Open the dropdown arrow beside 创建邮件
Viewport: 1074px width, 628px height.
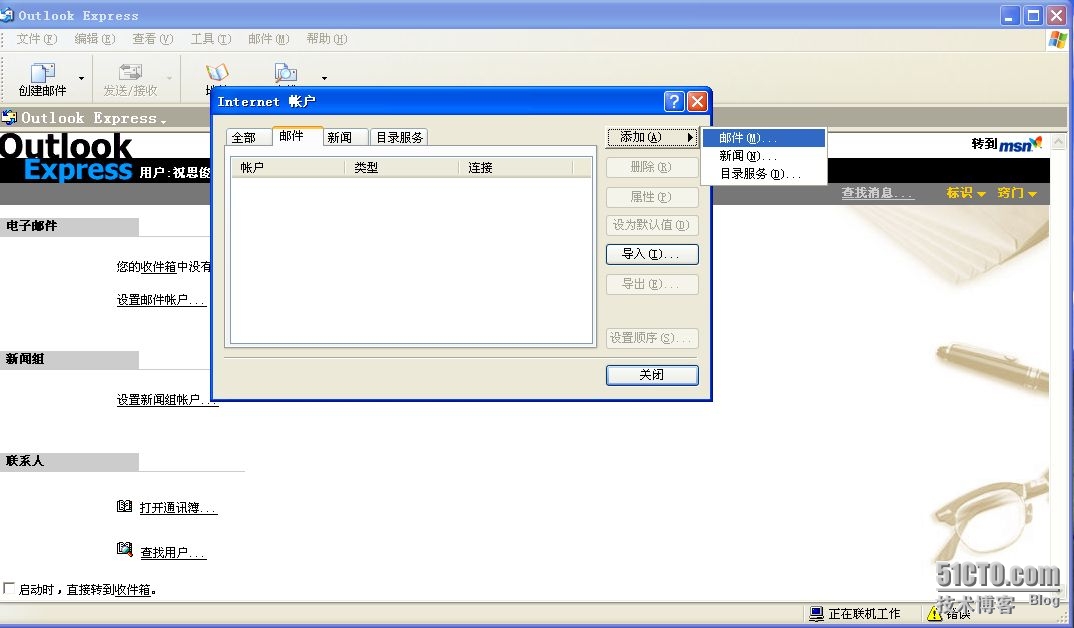pyautogui.click(x=82, y=79)
